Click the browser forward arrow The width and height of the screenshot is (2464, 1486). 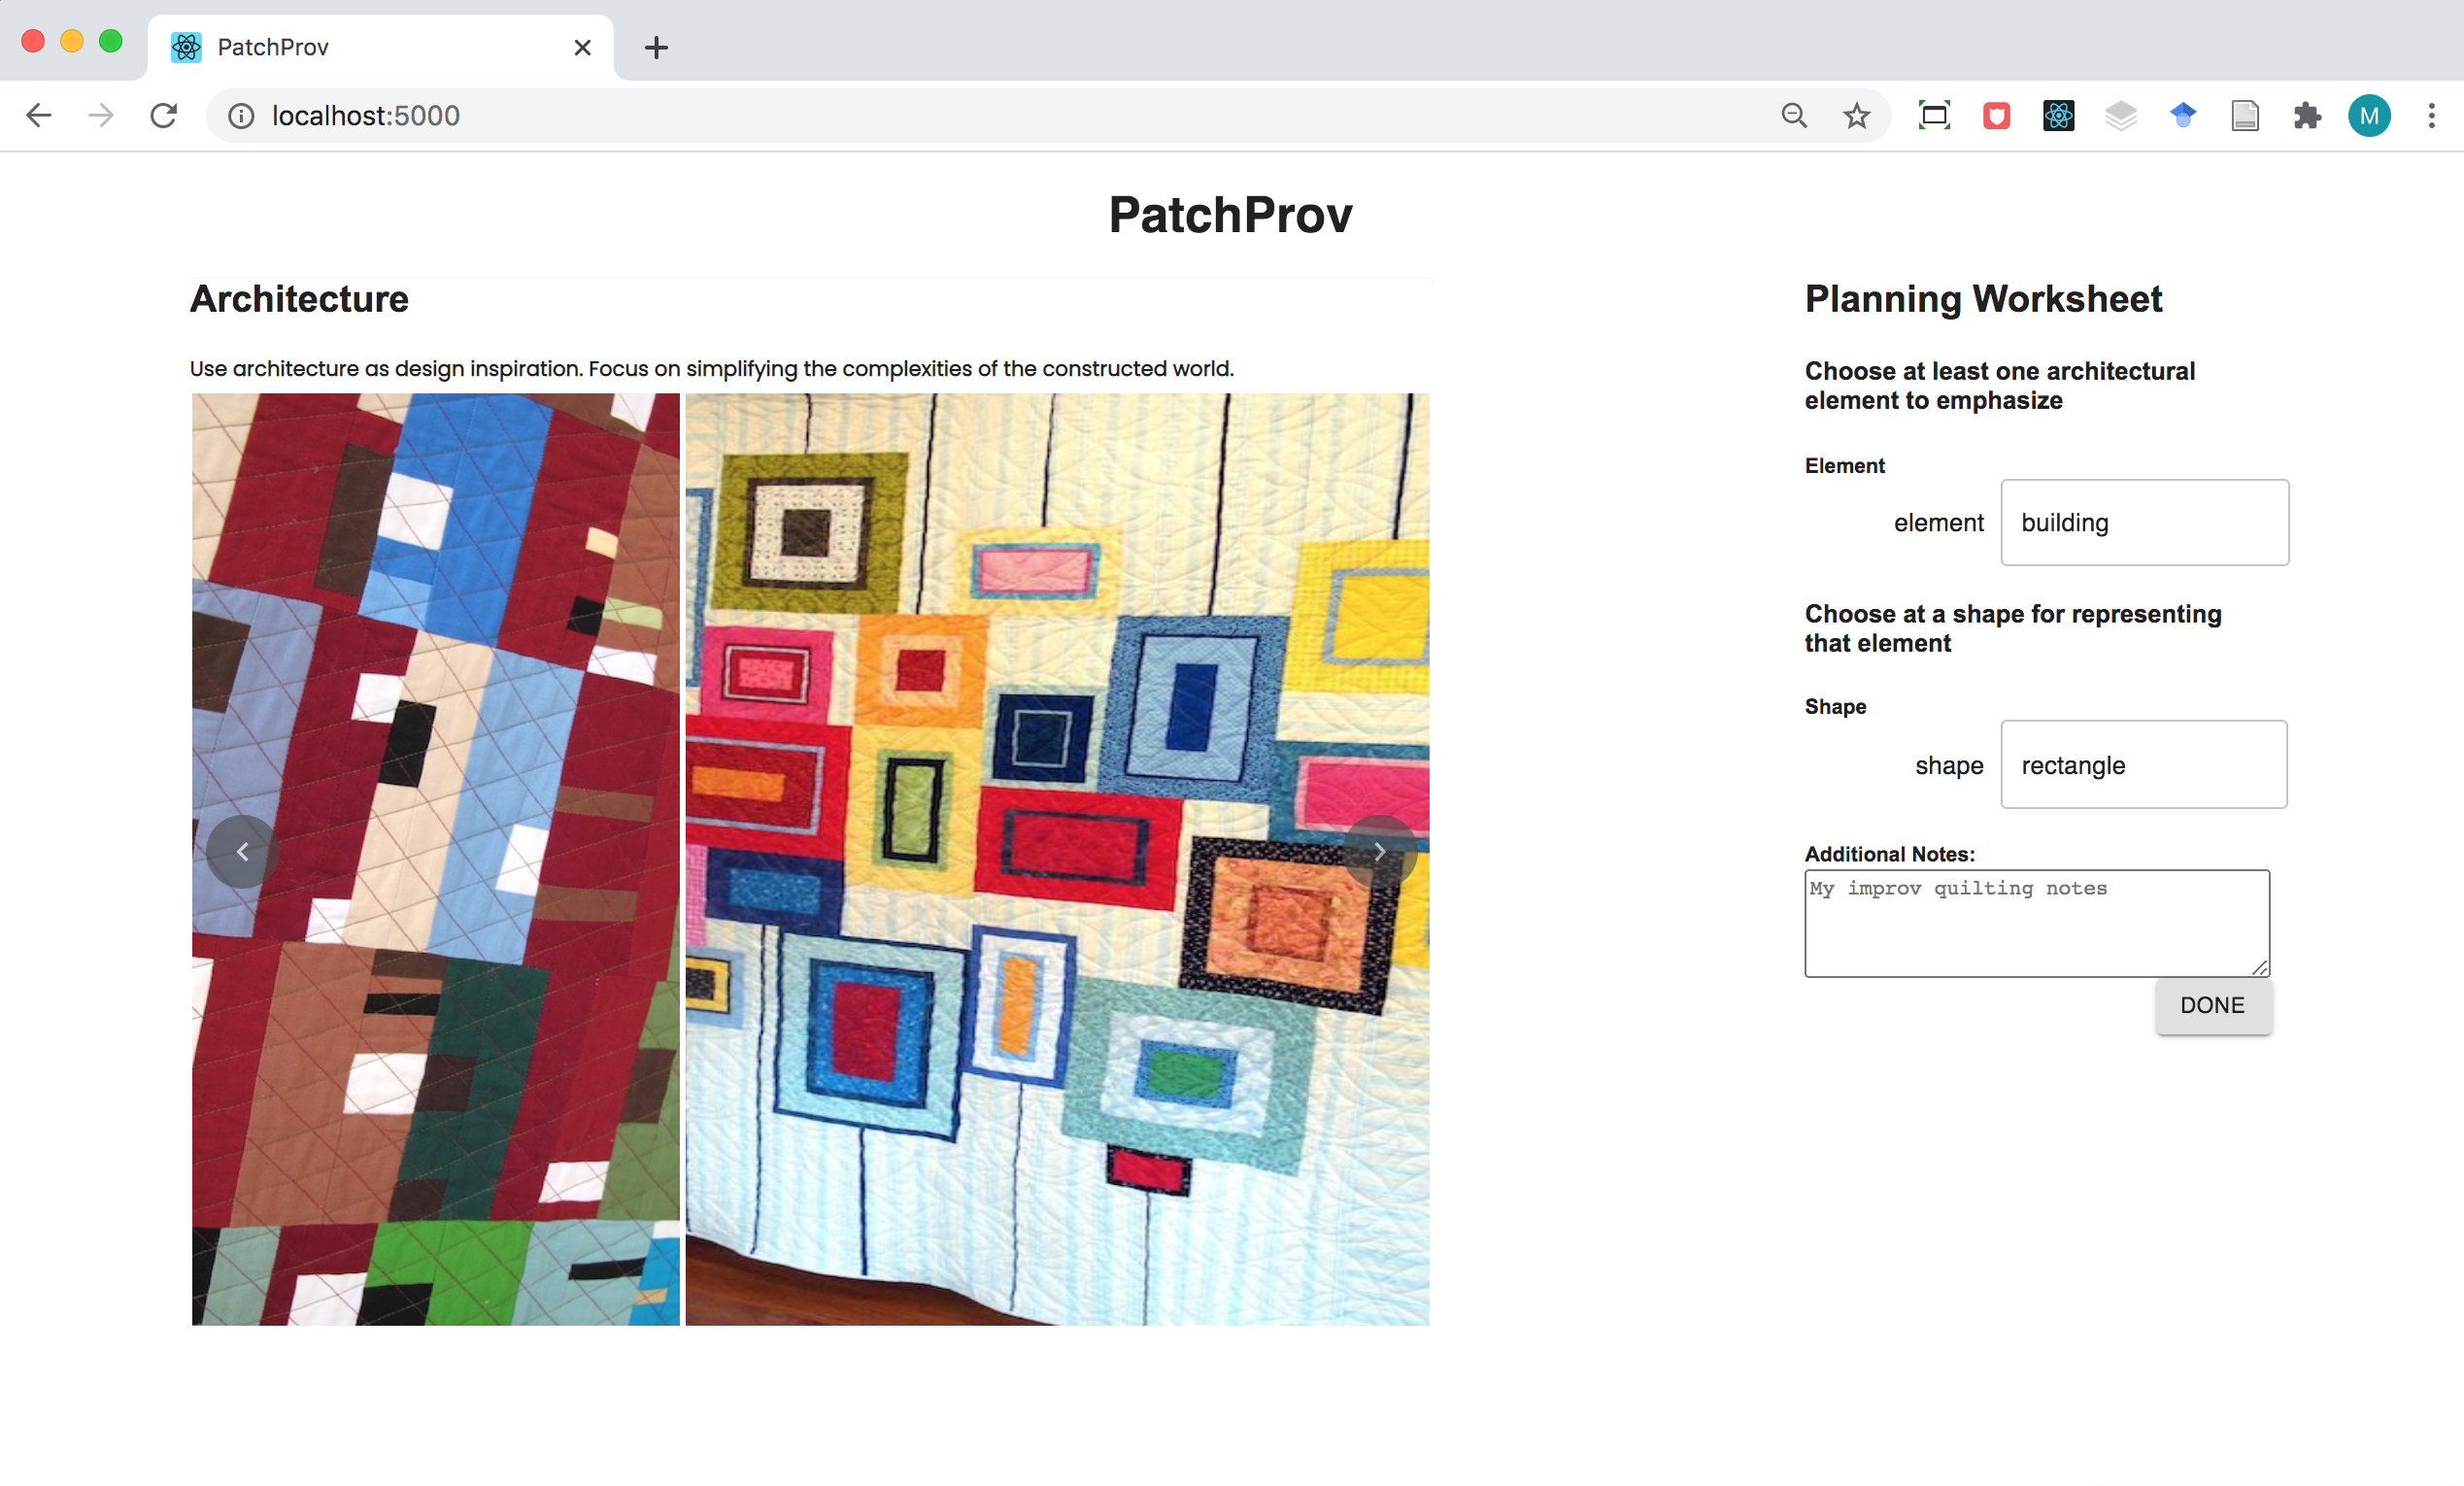click(x=101, y=116)
